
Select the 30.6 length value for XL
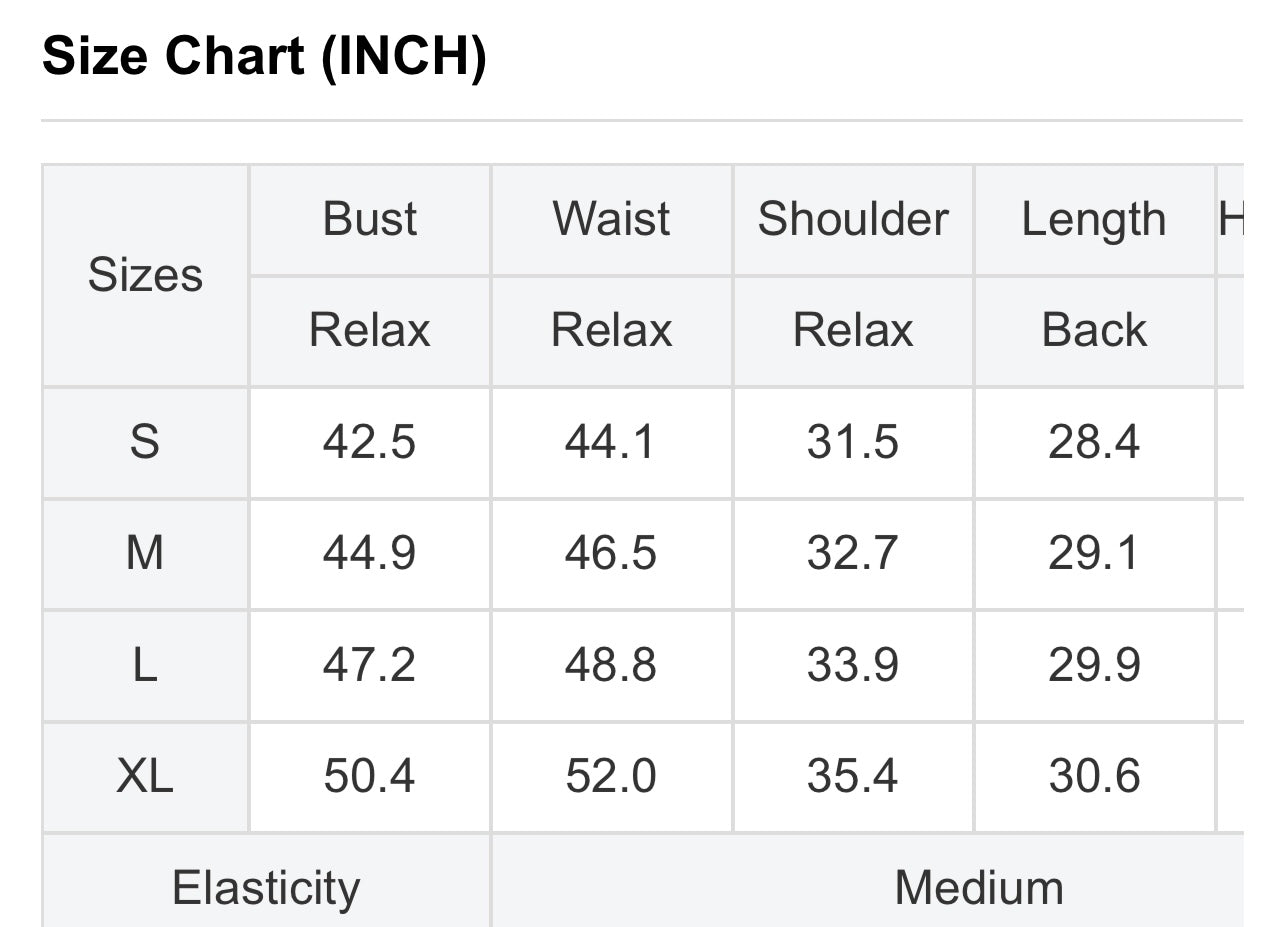pyautogui.click(x=1094, y=776)
